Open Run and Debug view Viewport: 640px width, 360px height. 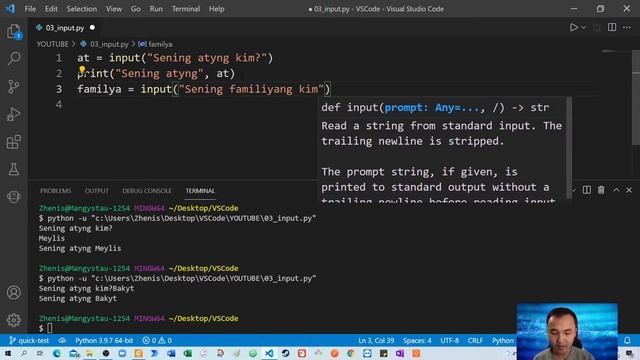pos(13,114)
